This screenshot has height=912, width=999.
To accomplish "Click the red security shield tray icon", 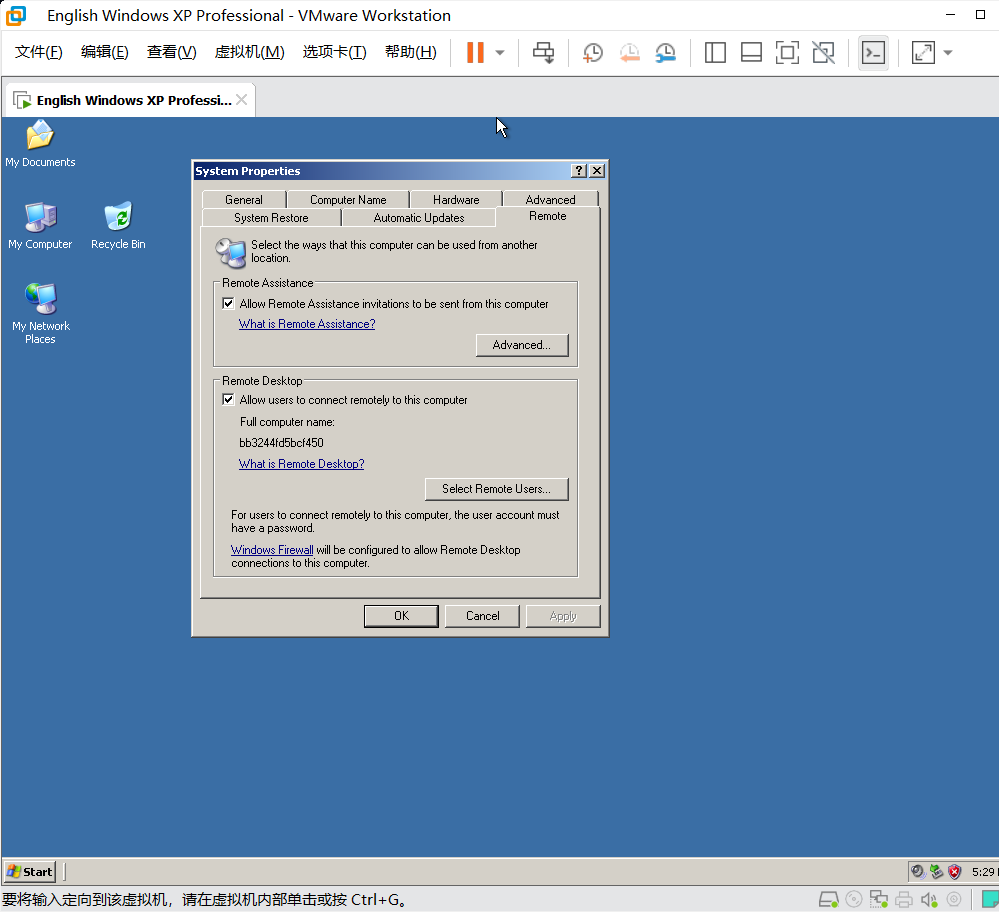I will coord(954,871).
